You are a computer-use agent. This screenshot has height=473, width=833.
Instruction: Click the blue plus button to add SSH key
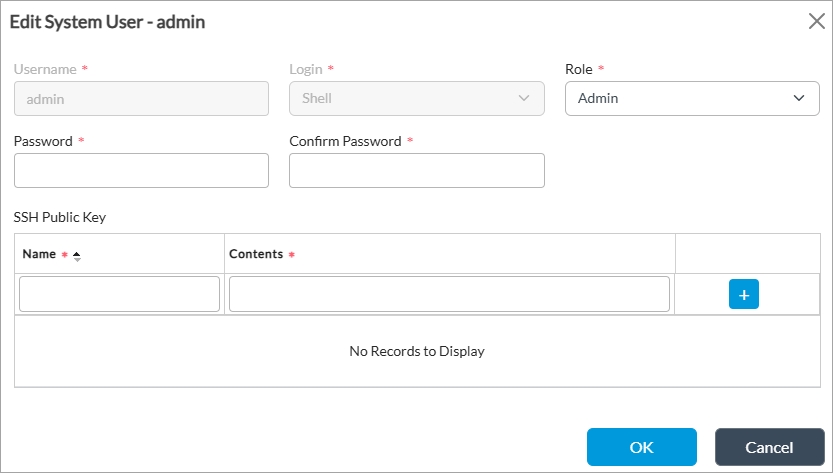[744, 294]
